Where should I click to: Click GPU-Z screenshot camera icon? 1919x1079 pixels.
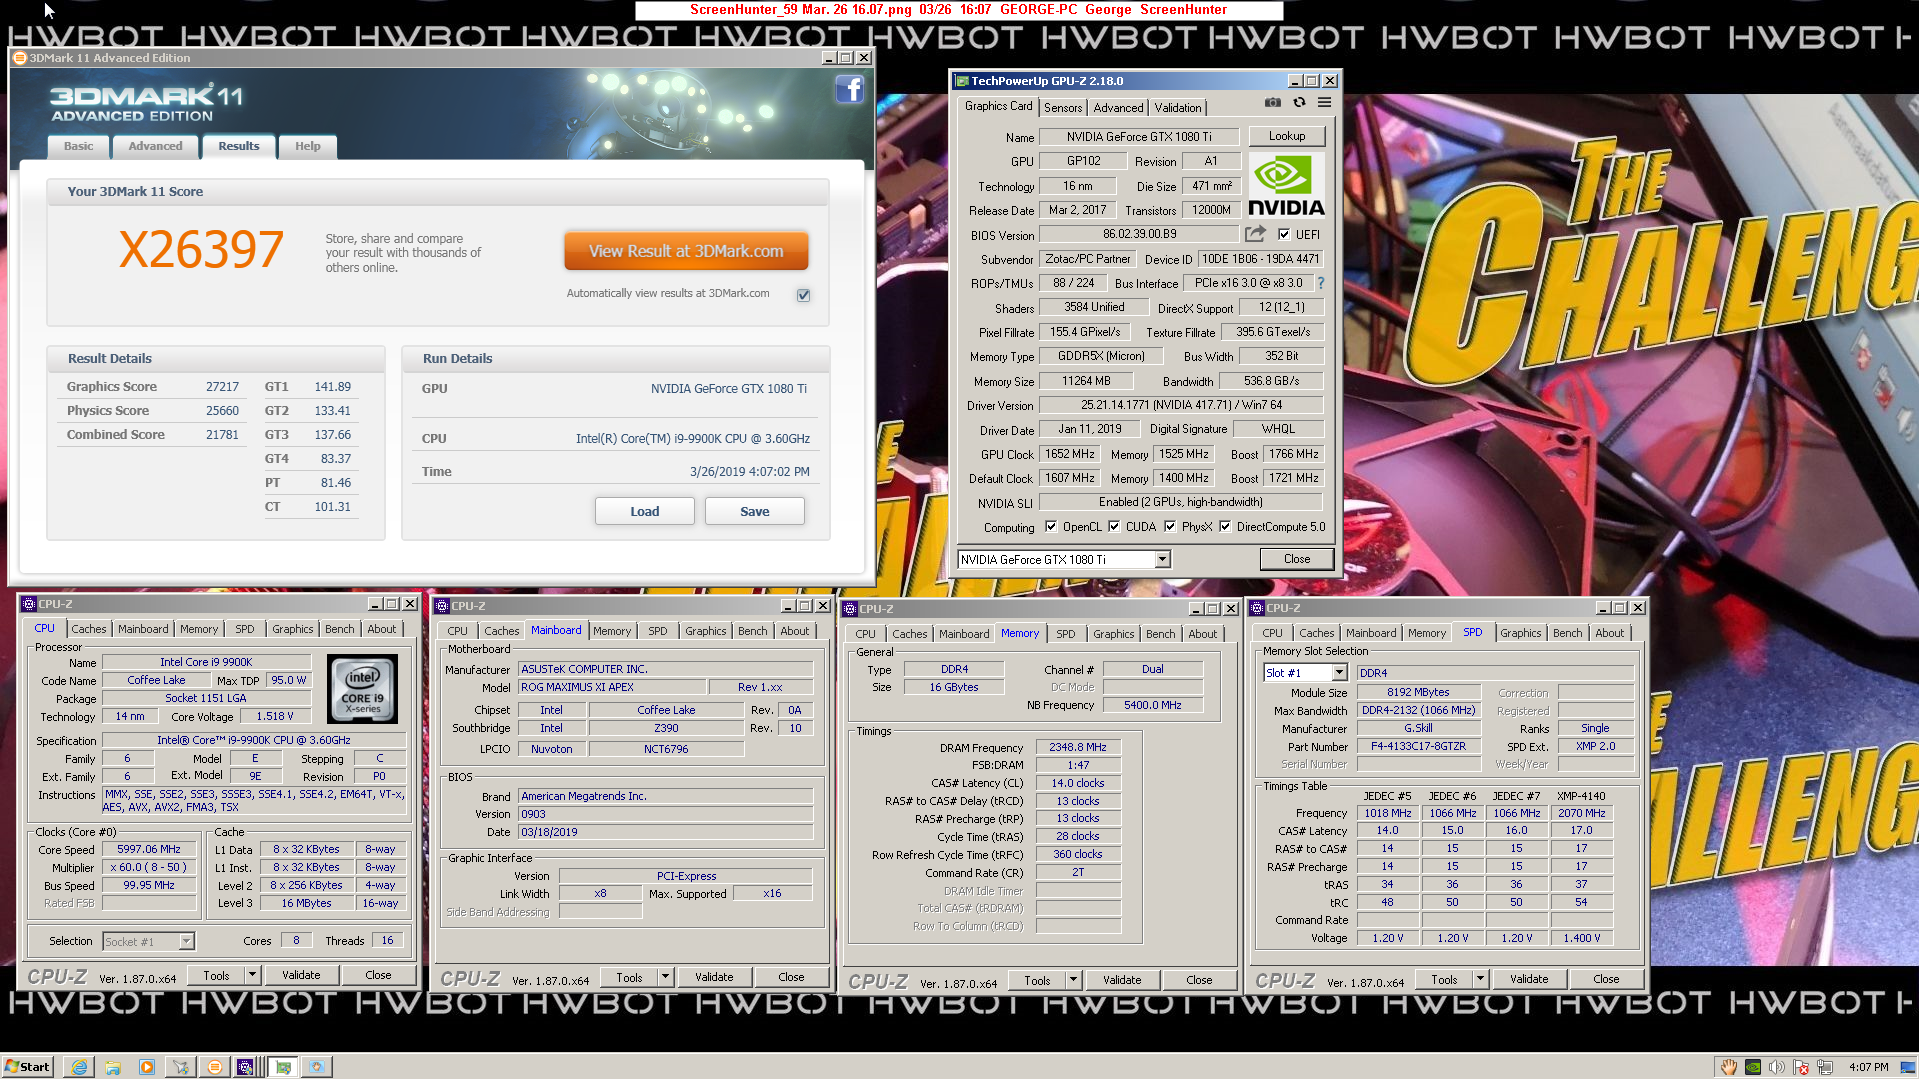point(1272,103)
